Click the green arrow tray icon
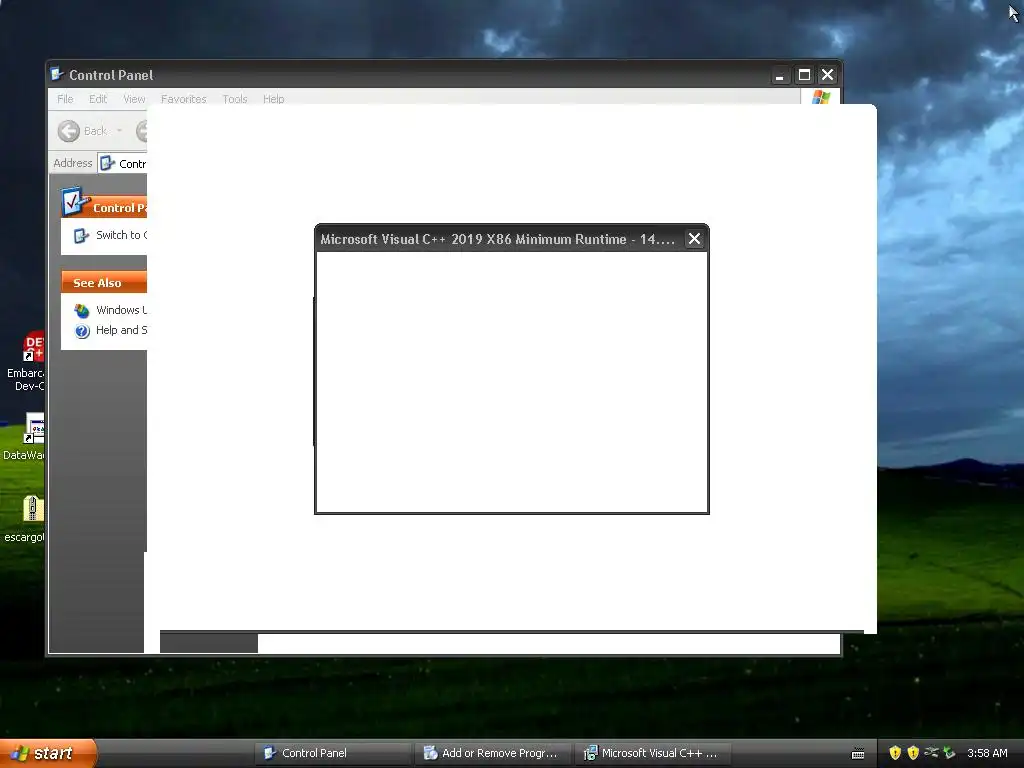 coord(949,753)
